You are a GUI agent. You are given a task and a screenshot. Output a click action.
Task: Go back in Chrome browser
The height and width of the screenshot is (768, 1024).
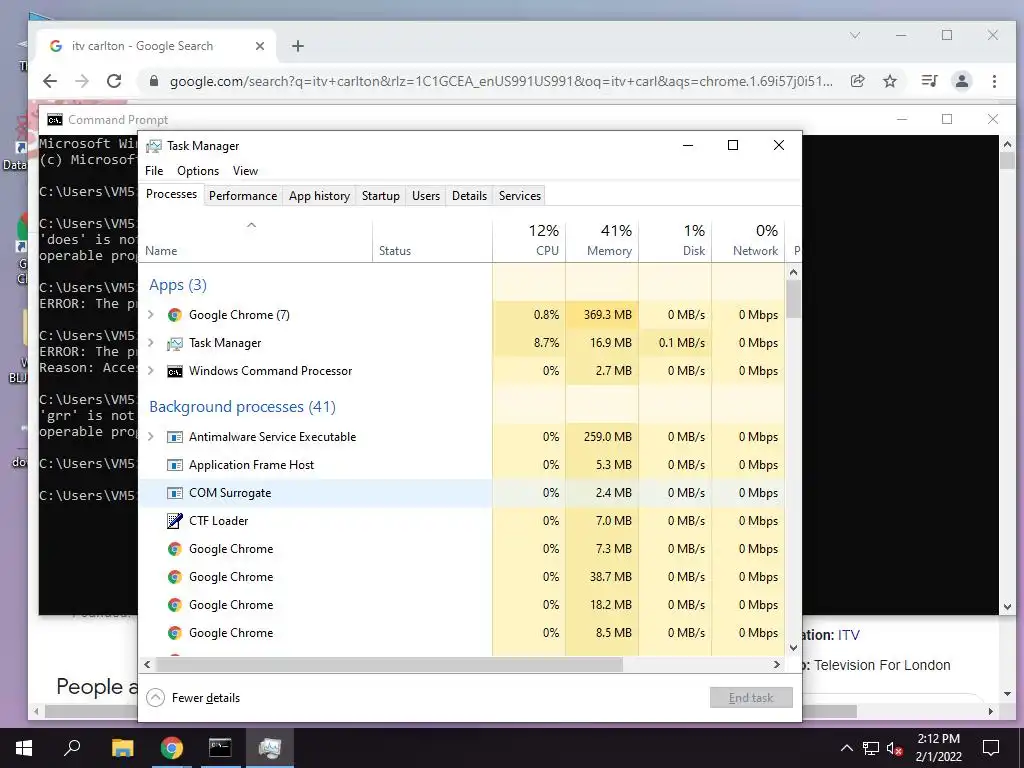pos(50,81)
